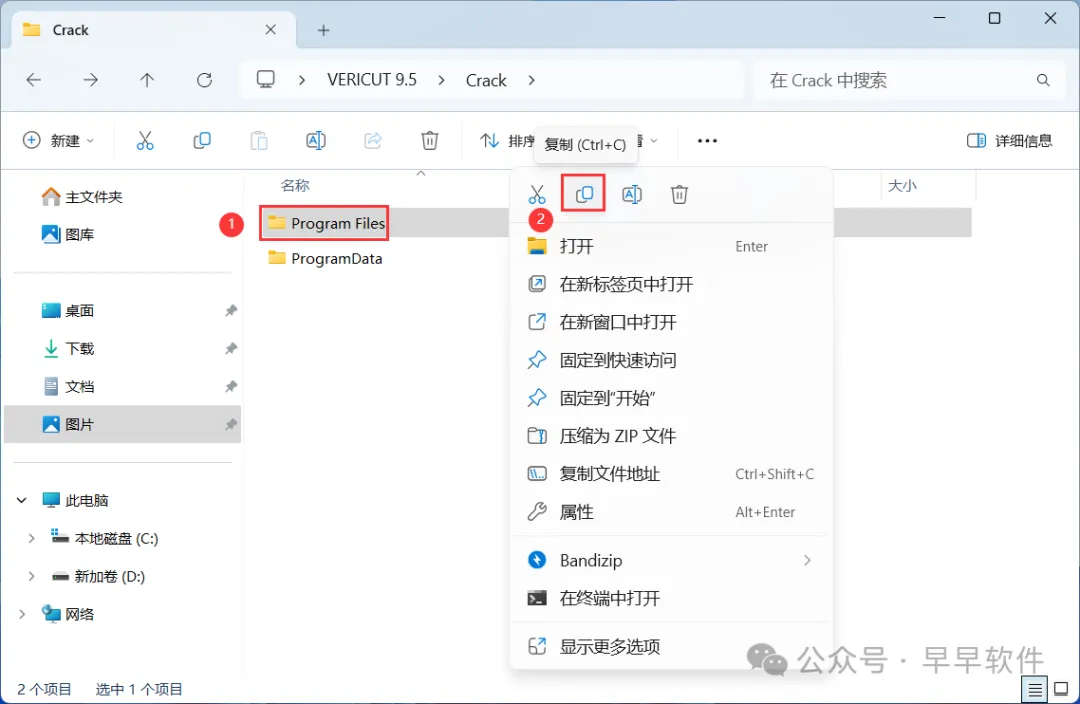This screenshot has height=704, width=1080.
Task: Click the Cut icon in the toolbar
Action: tap(145, 141)
